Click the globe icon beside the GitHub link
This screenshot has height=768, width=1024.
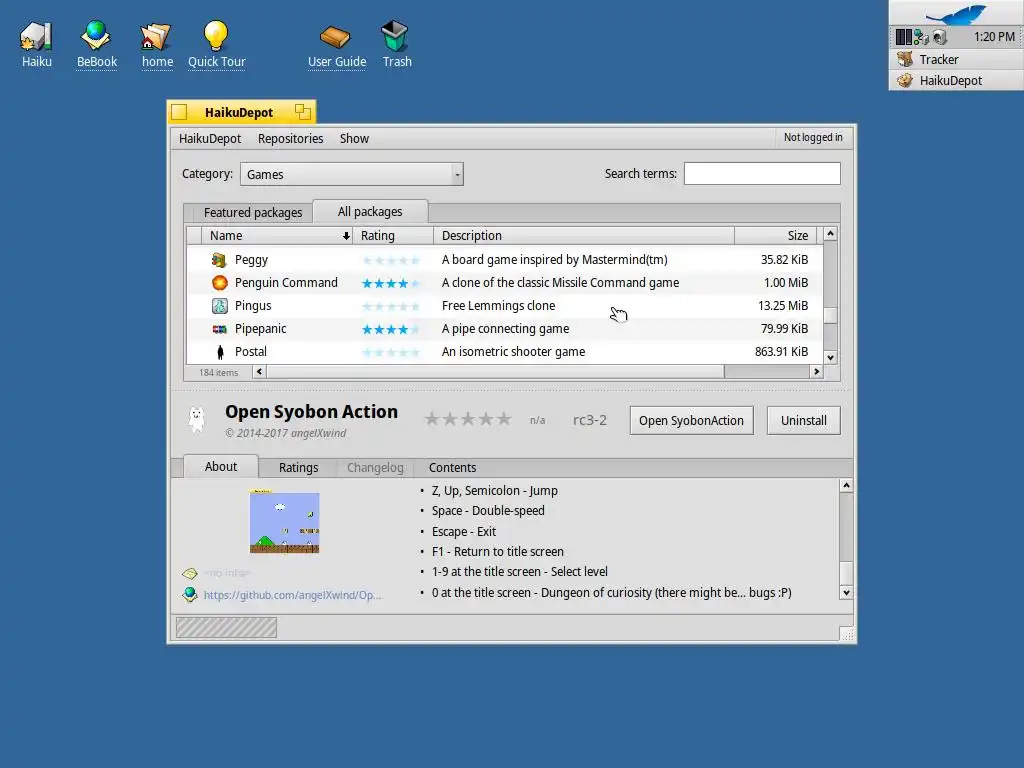(x=190, y=594)
